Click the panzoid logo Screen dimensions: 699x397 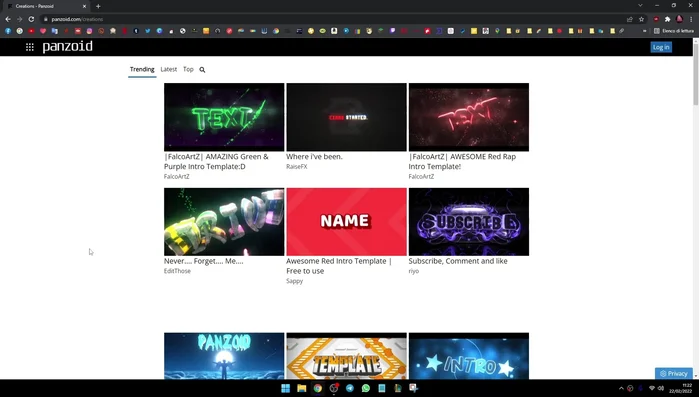point(68,46)
